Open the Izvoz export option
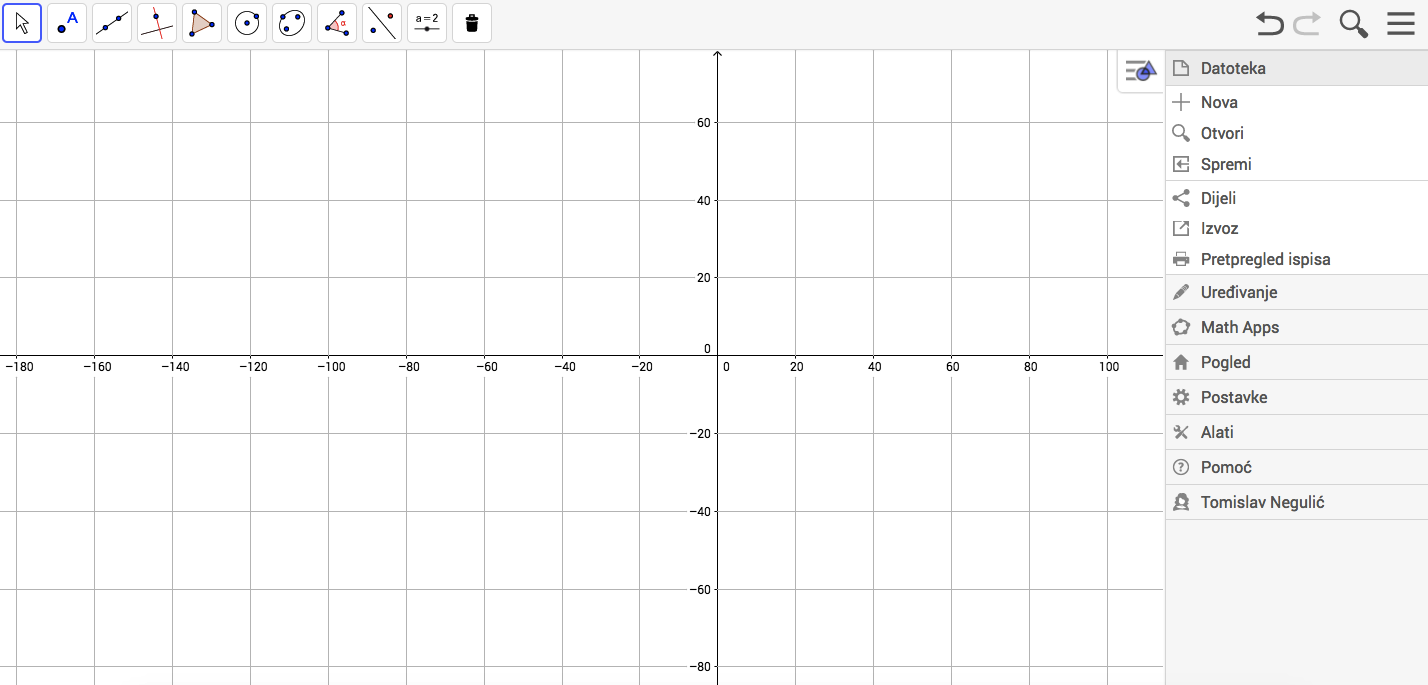The image size is (1428, 685). [x=1219, y=228]
